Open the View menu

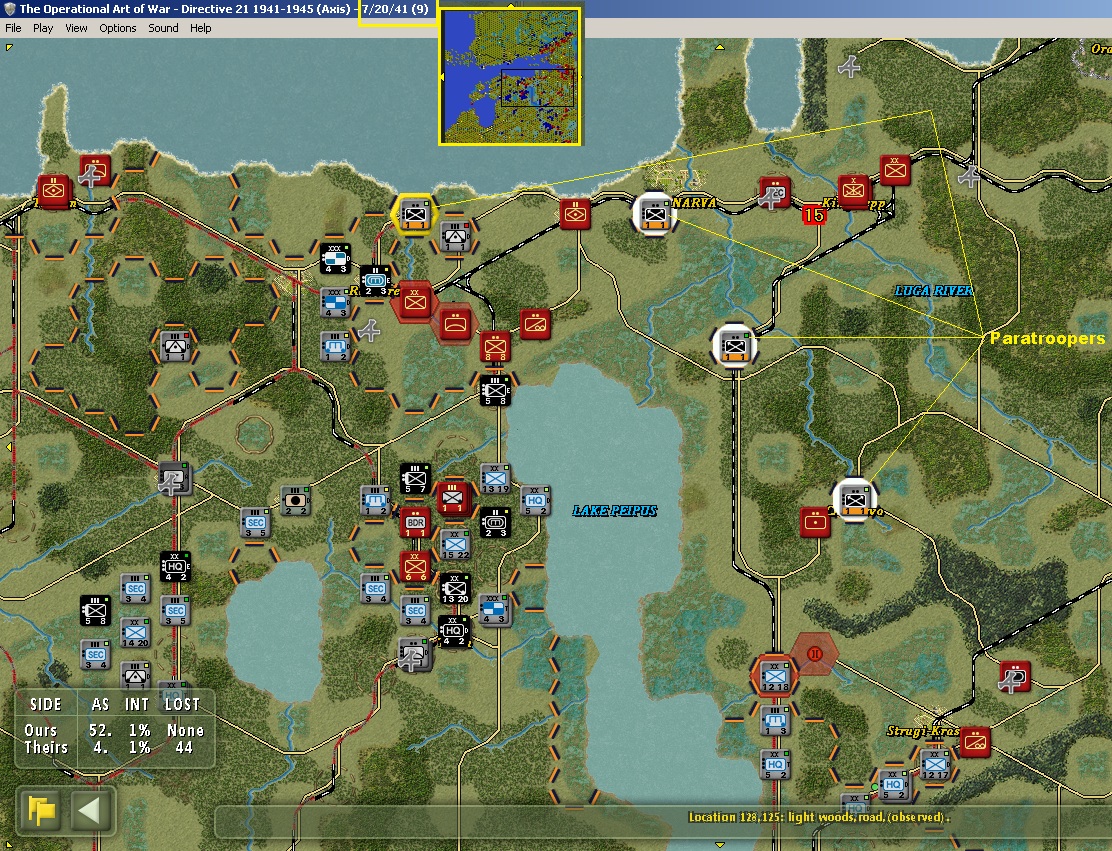76,28
